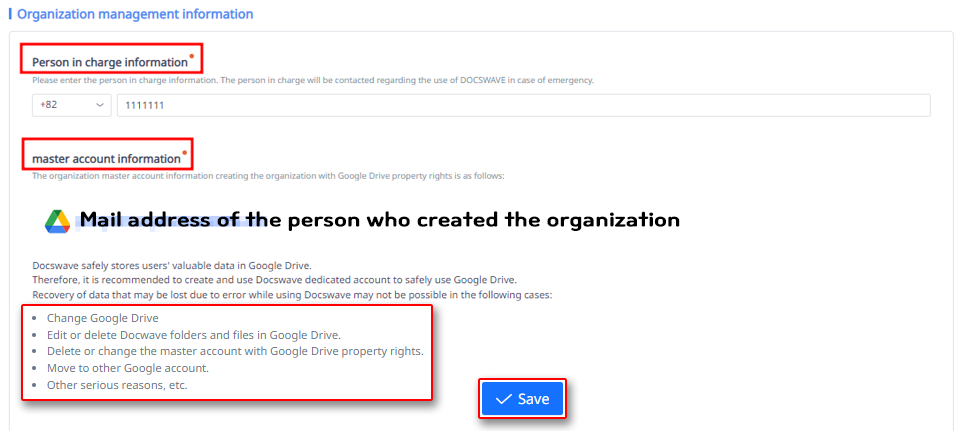The image size is (960, 431).
Task: Open the +82 country code dropdown
Action: point(73,105)
